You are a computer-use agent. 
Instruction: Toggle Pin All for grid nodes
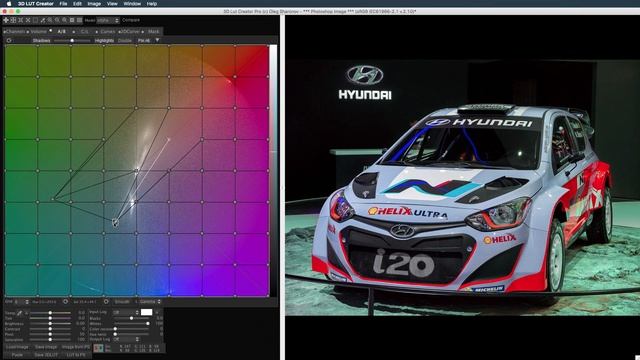[x=144, y=40]
